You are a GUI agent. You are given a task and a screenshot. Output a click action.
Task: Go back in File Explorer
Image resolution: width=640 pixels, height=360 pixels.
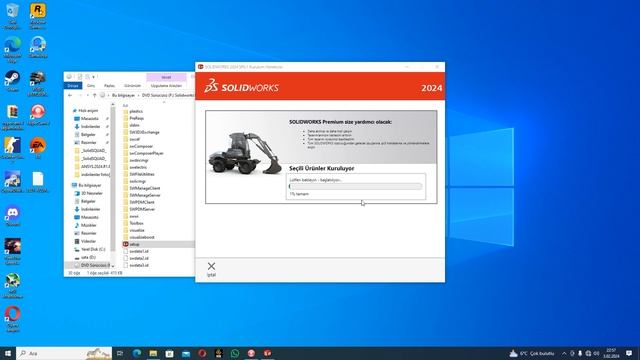coord(70,95)
